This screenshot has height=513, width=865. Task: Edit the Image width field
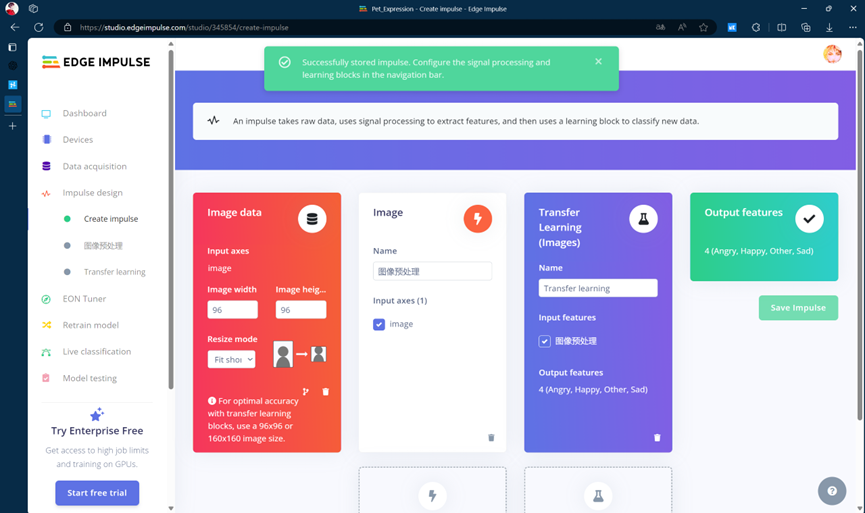[x=232, y=309]
